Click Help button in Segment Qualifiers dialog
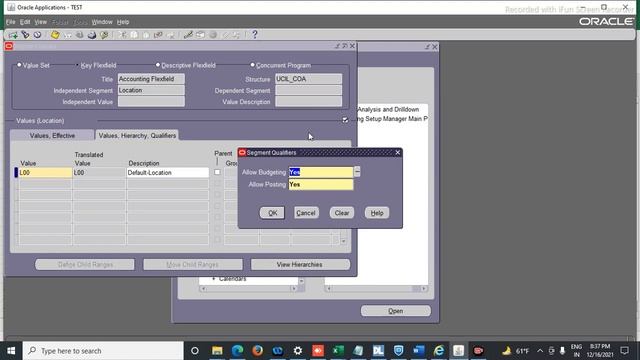 pyautogui.click(x=377, y=213)
